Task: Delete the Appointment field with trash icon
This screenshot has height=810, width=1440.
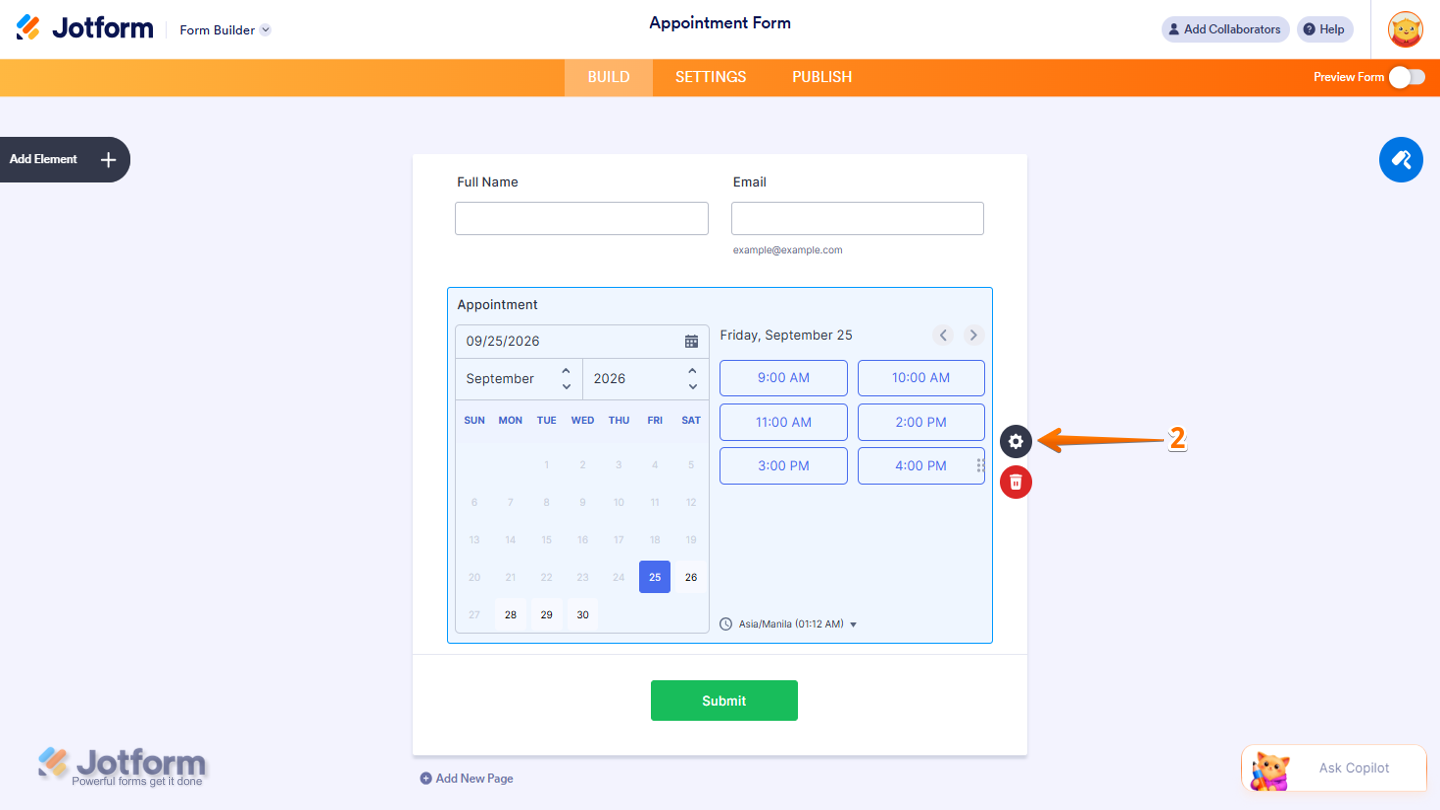Action: [1016, 483]
